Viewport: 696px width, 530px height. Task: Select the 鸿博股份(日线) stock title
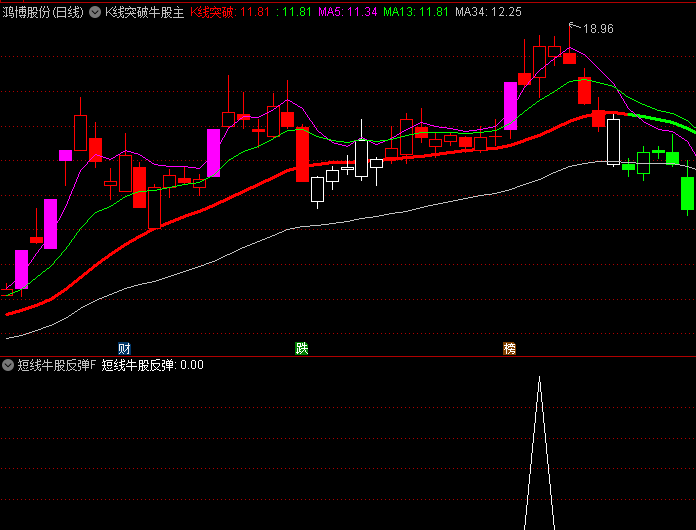(43, 12)
